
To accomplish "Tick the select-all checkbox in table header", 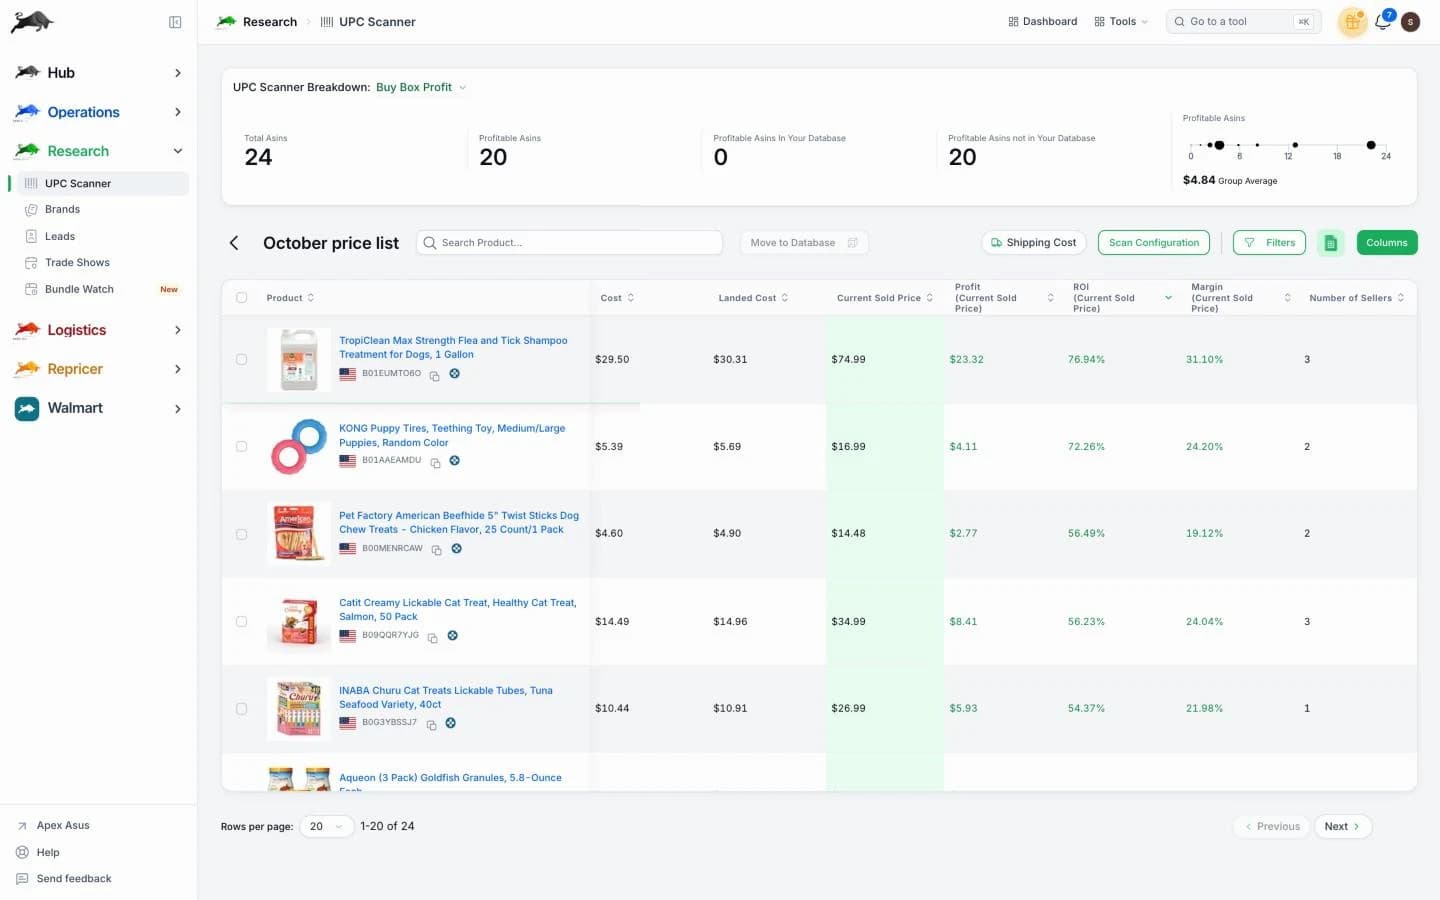I will click(241, 298).
